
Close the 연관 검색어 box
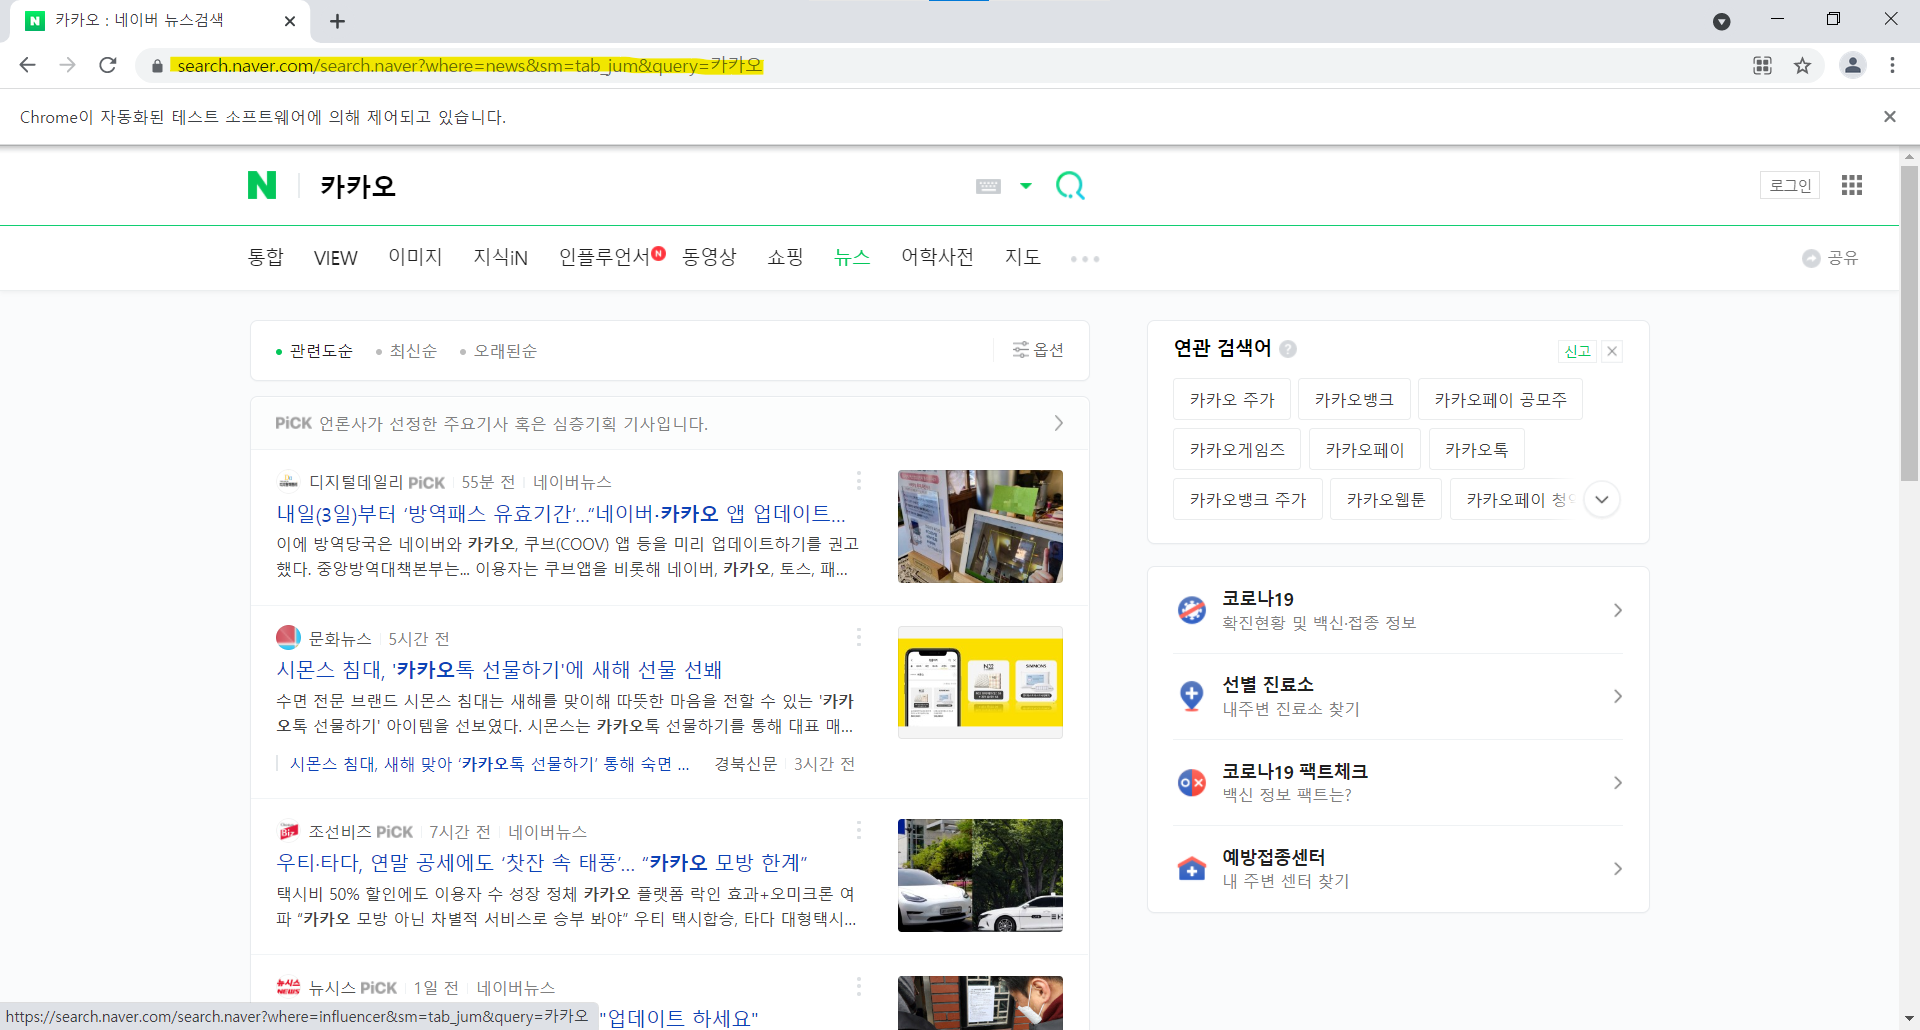[1612, 351]
